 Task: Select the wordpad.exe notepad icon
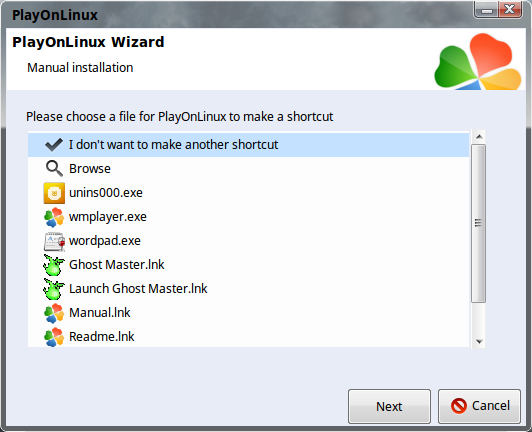tap(54, 241)
